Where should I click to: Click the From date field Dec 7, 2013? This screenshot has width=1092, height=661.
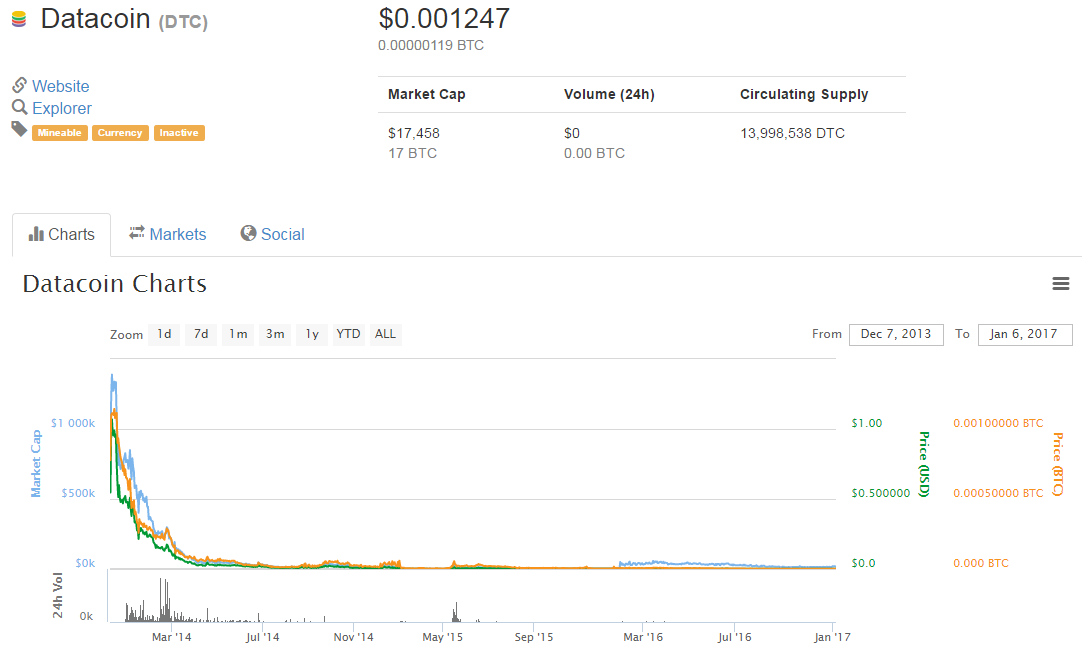[896, 334]
